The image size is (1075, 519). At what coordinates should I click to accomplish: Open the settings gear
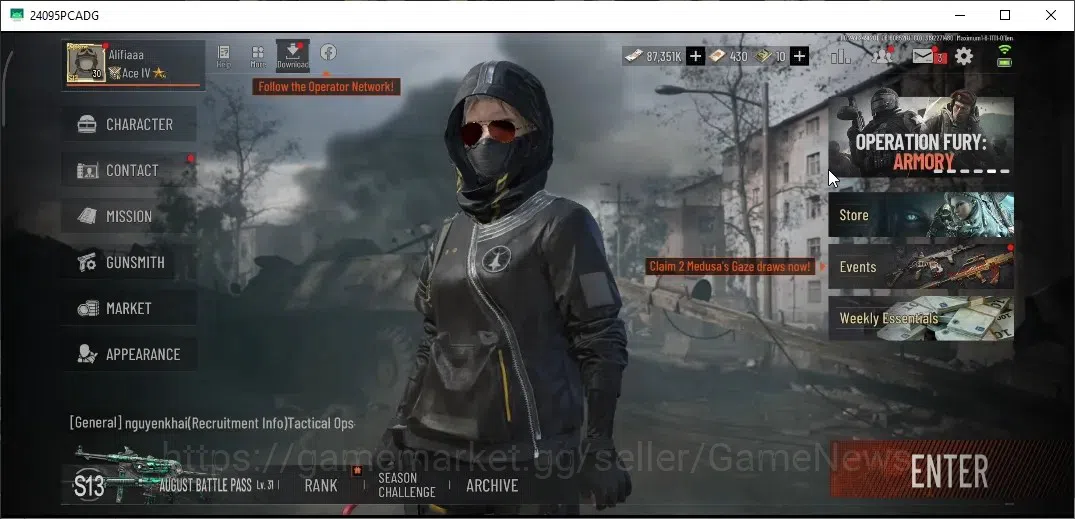(964, 56)
